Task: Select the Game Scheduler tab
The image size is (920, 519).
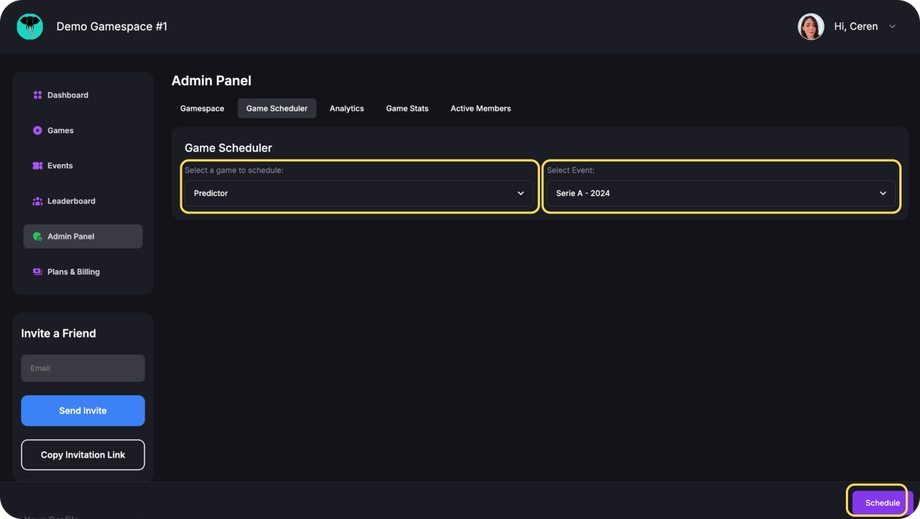Action: click(x=277, y=108)
